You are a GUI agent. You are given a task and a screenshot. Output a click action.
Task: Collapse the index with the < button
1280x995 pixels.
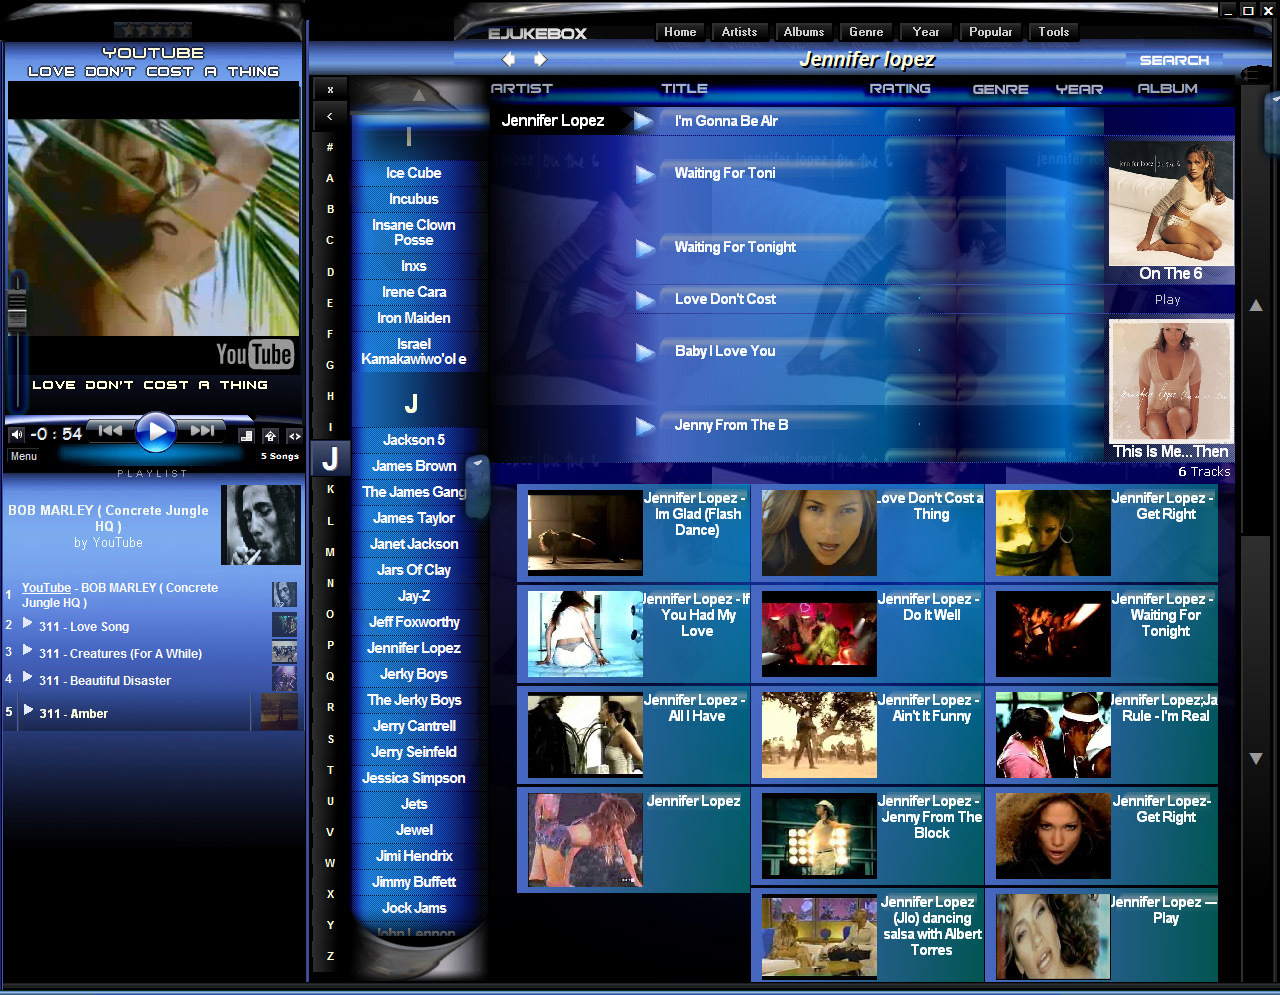(x=330, y=117)
